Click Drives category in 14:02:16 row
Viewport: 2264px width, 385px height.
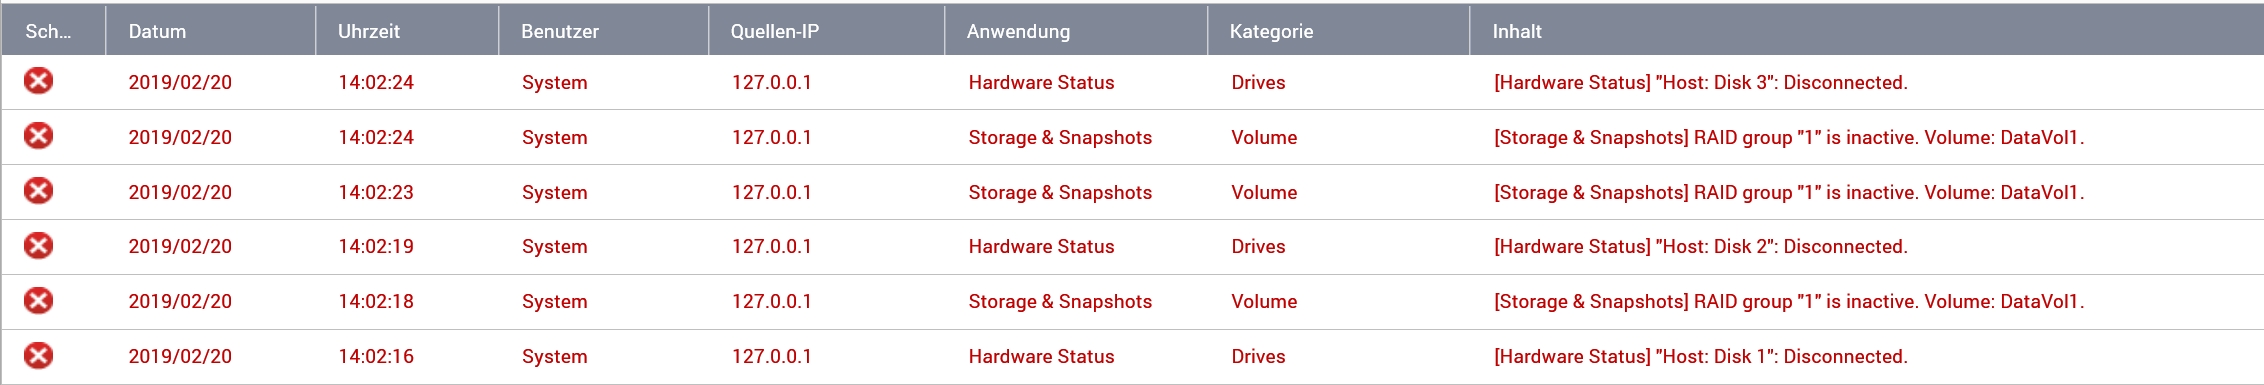pyautogui.click(x=1258, y=356)
